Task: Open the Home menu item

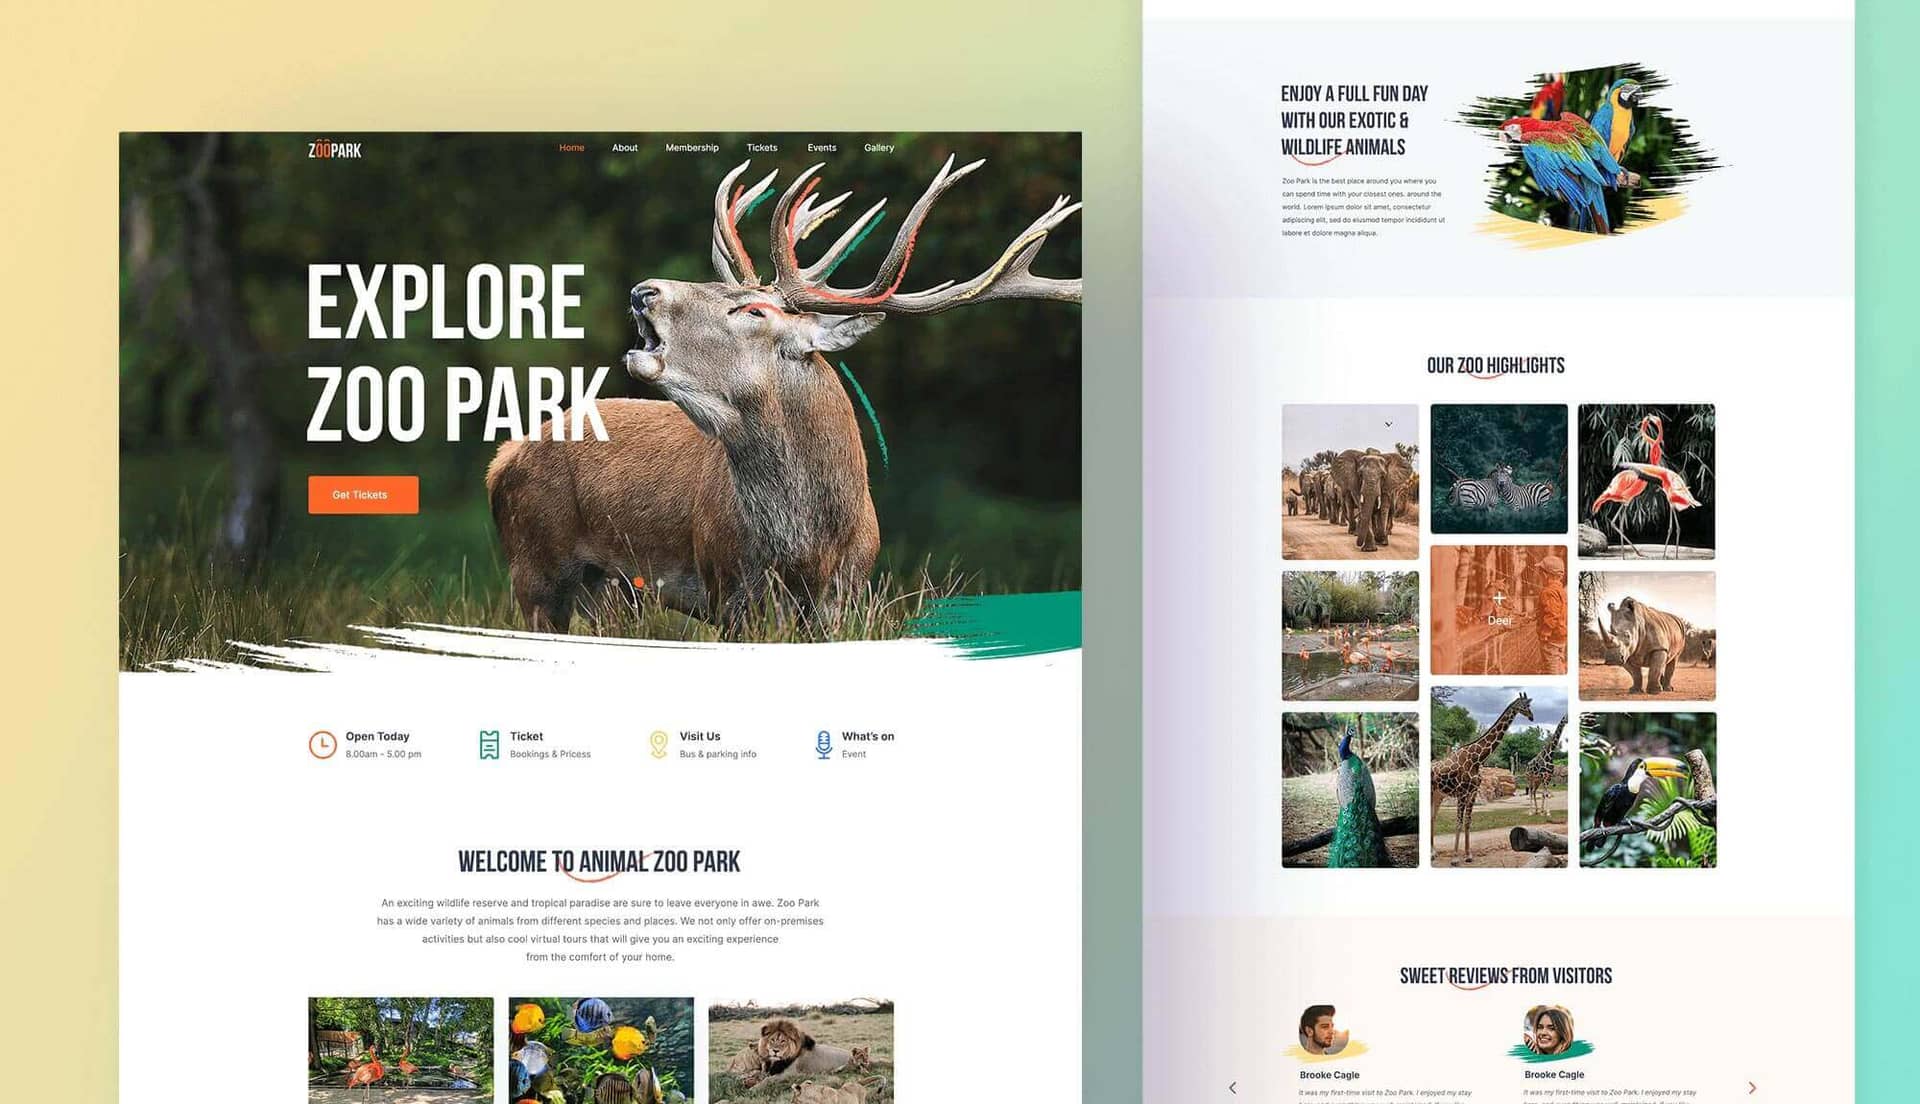Action: click(x=571, y=147)
